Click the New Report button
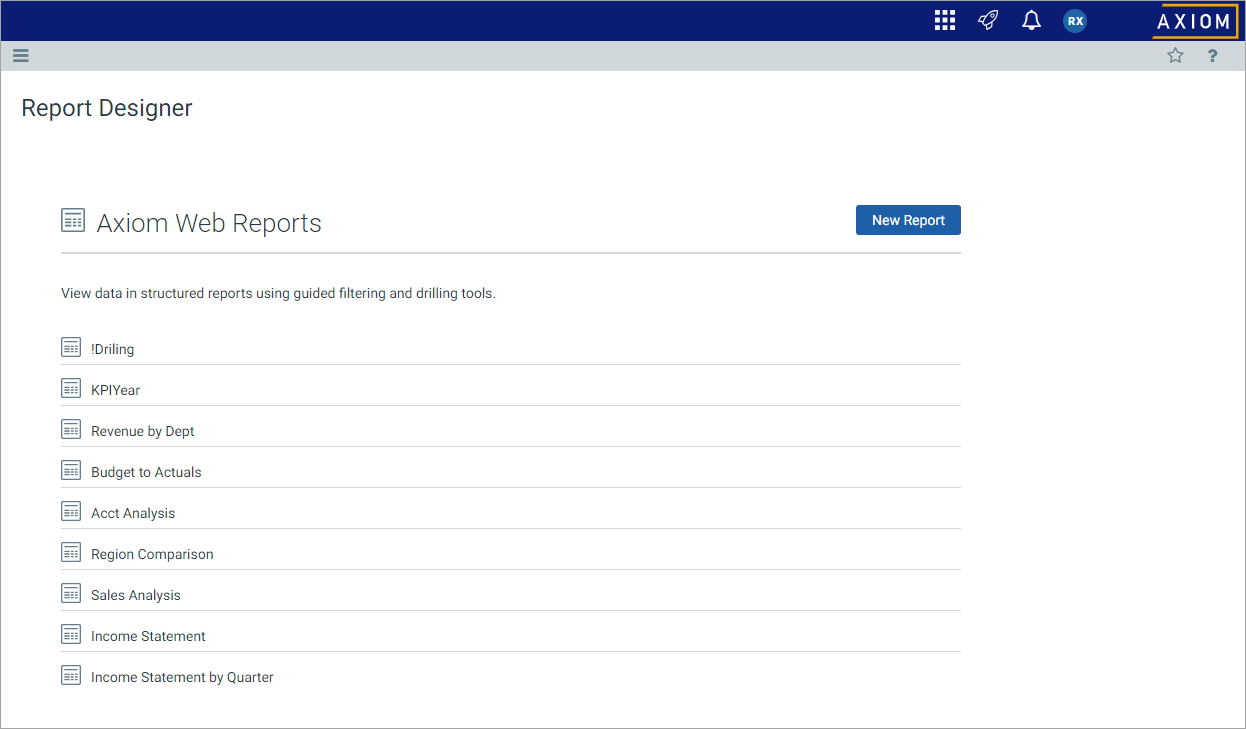Screen dimensions: 1246x729 [x=908, y=220]
